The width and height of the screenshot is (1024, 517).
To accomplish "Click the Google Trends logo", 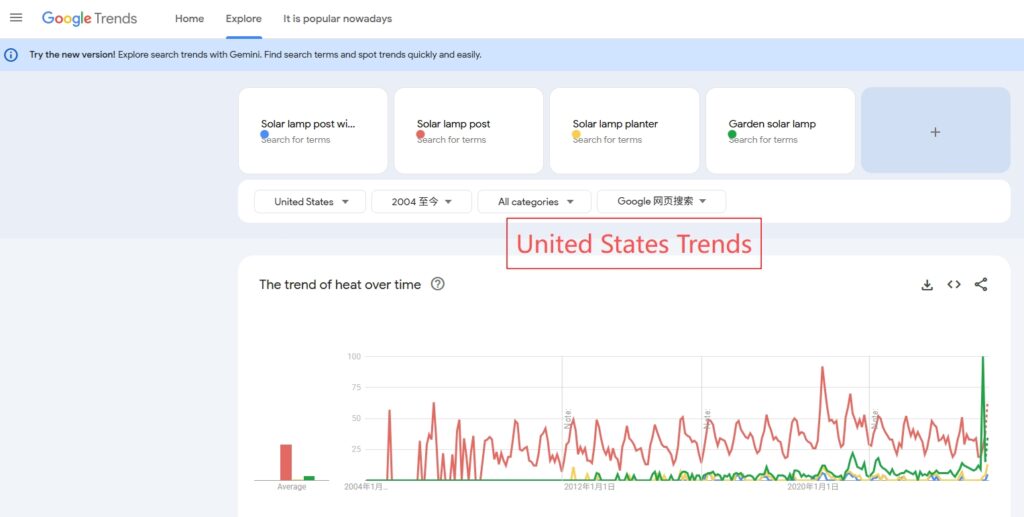I will click(x=89, y=18).
